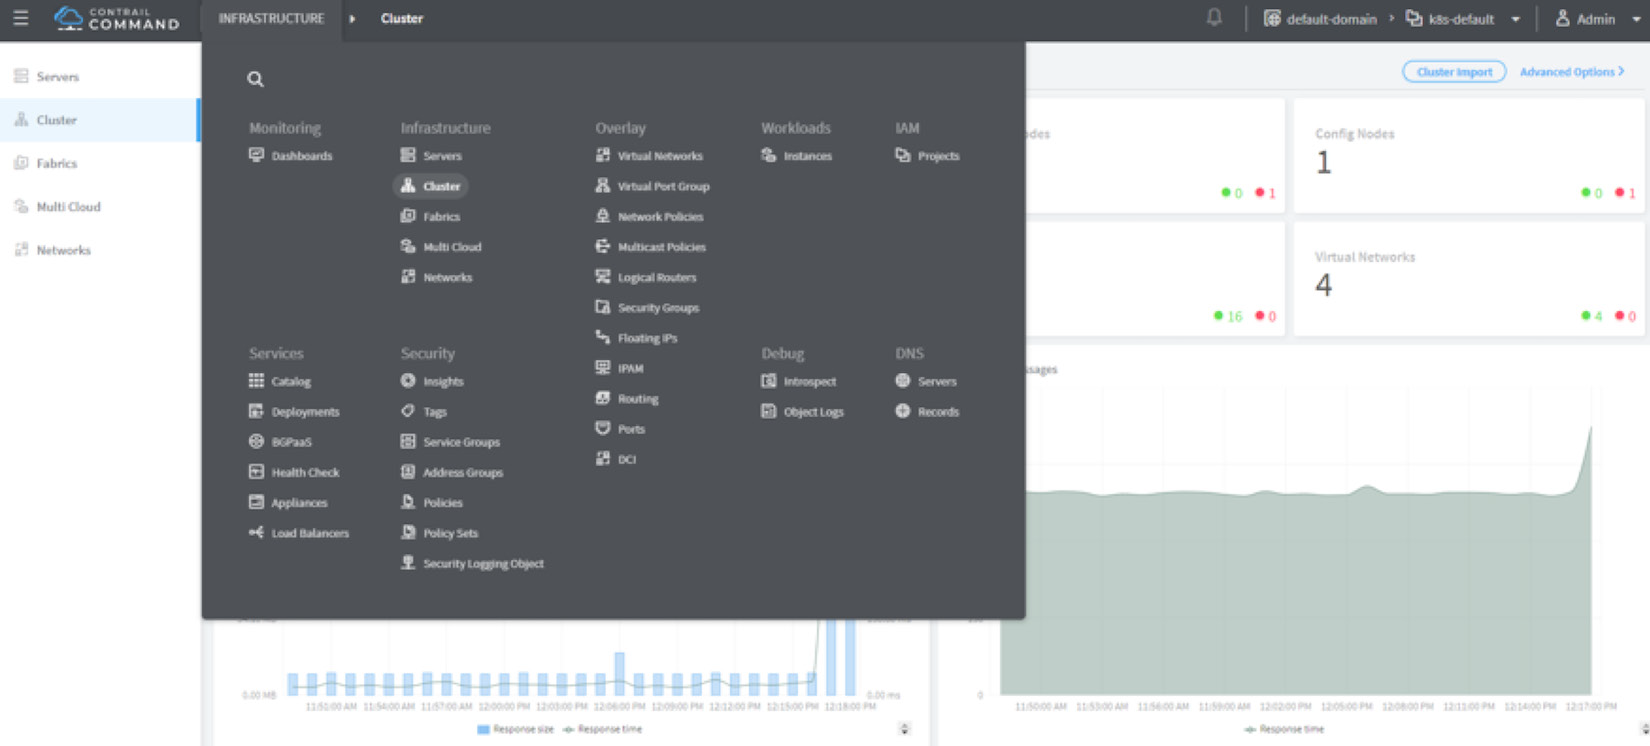Click the Introspect icon under Debug
This screenshot has width=1650, height=746.
point(769,381)
